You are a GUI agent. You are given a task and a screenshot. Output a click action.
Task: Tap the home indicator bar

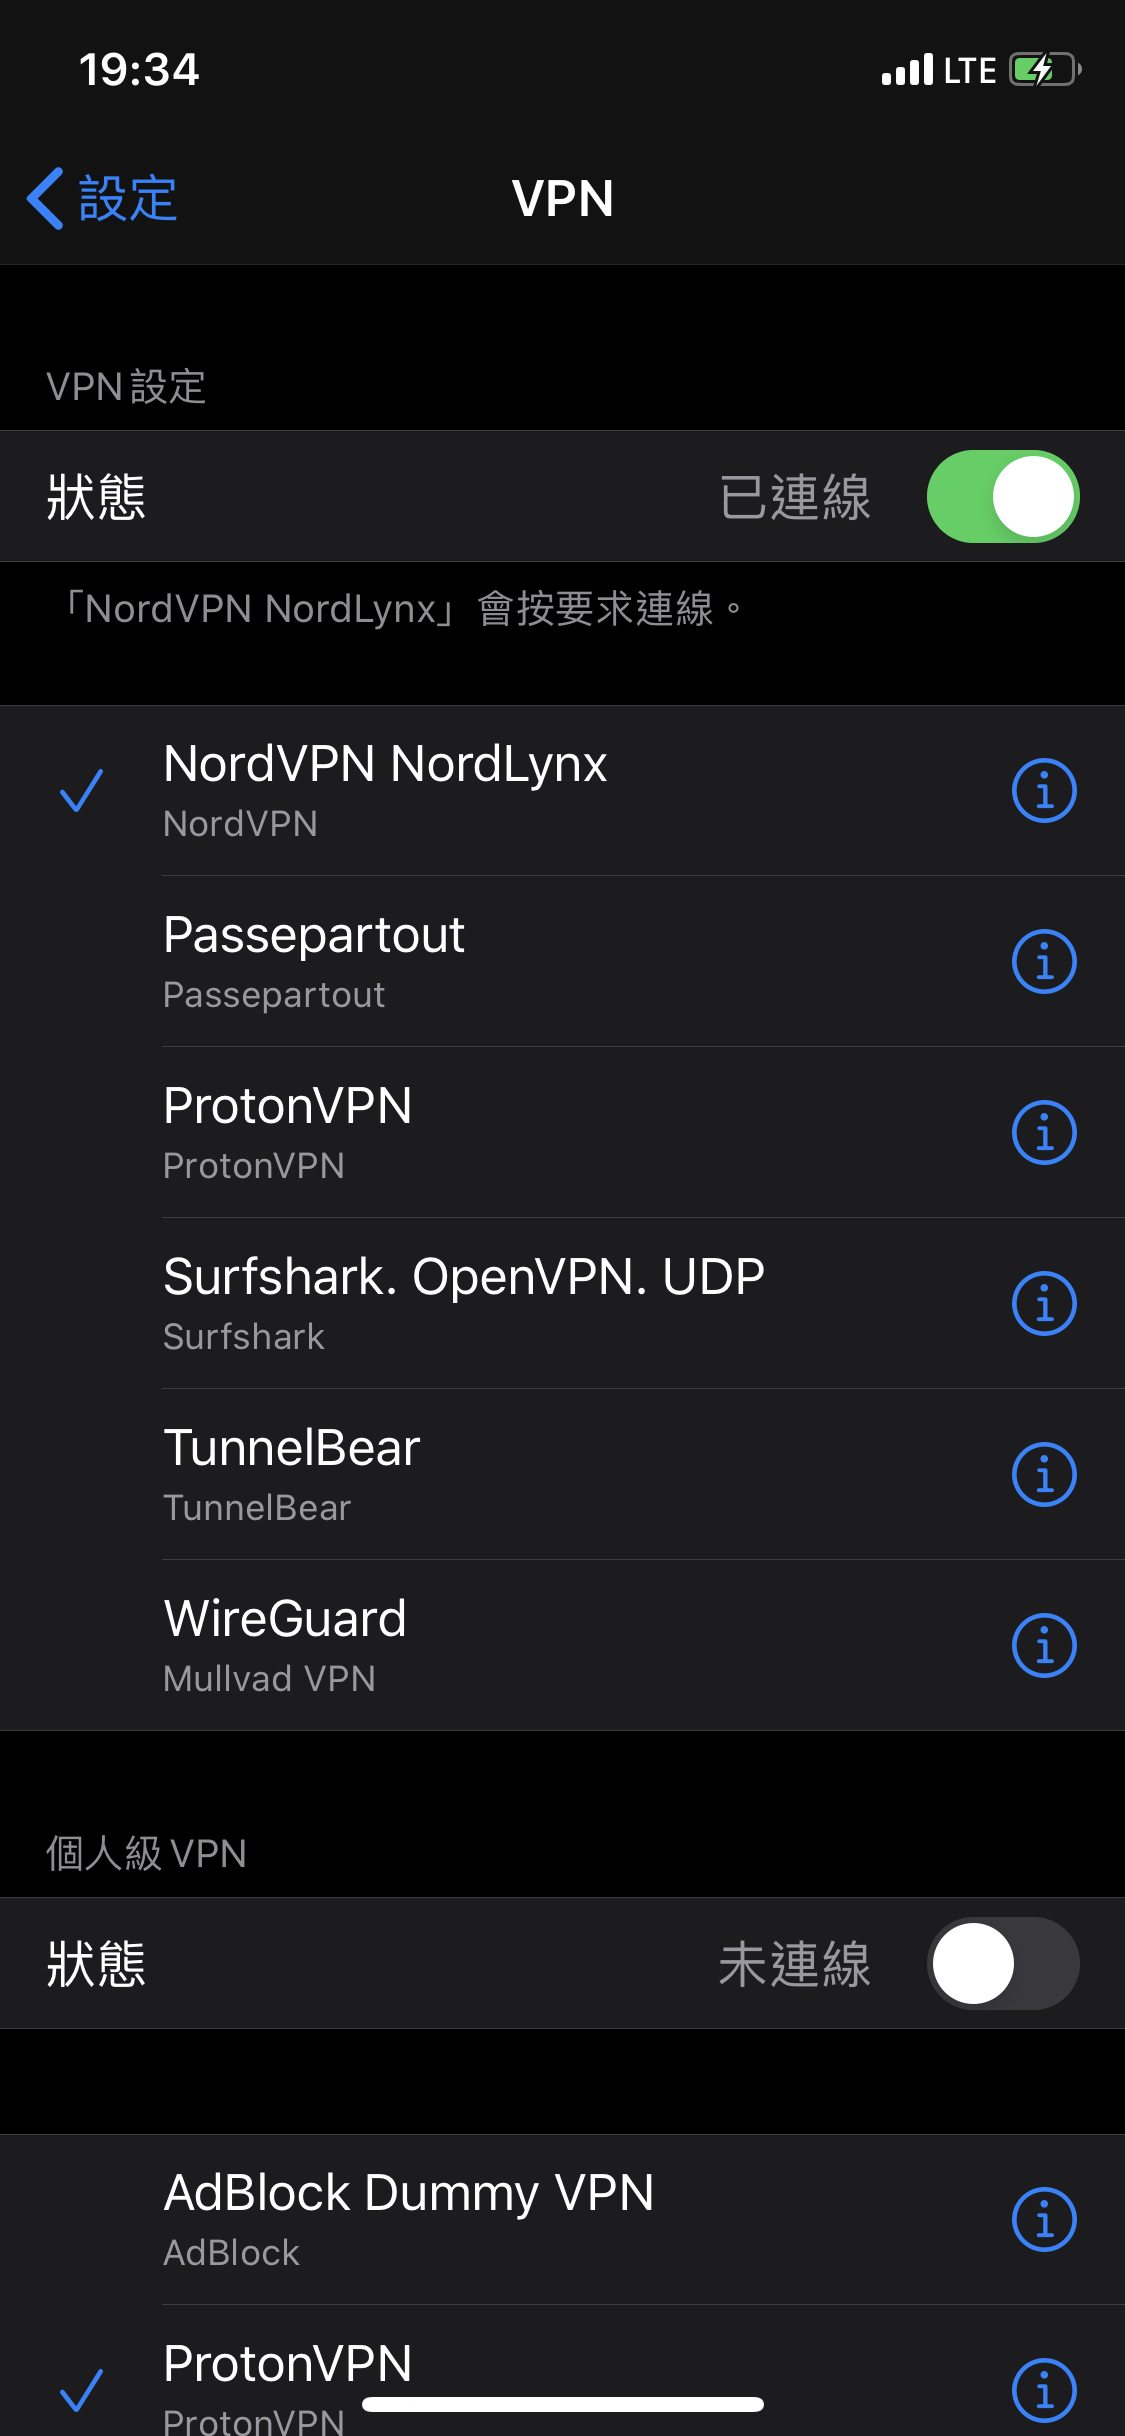tap(563, 2404)
